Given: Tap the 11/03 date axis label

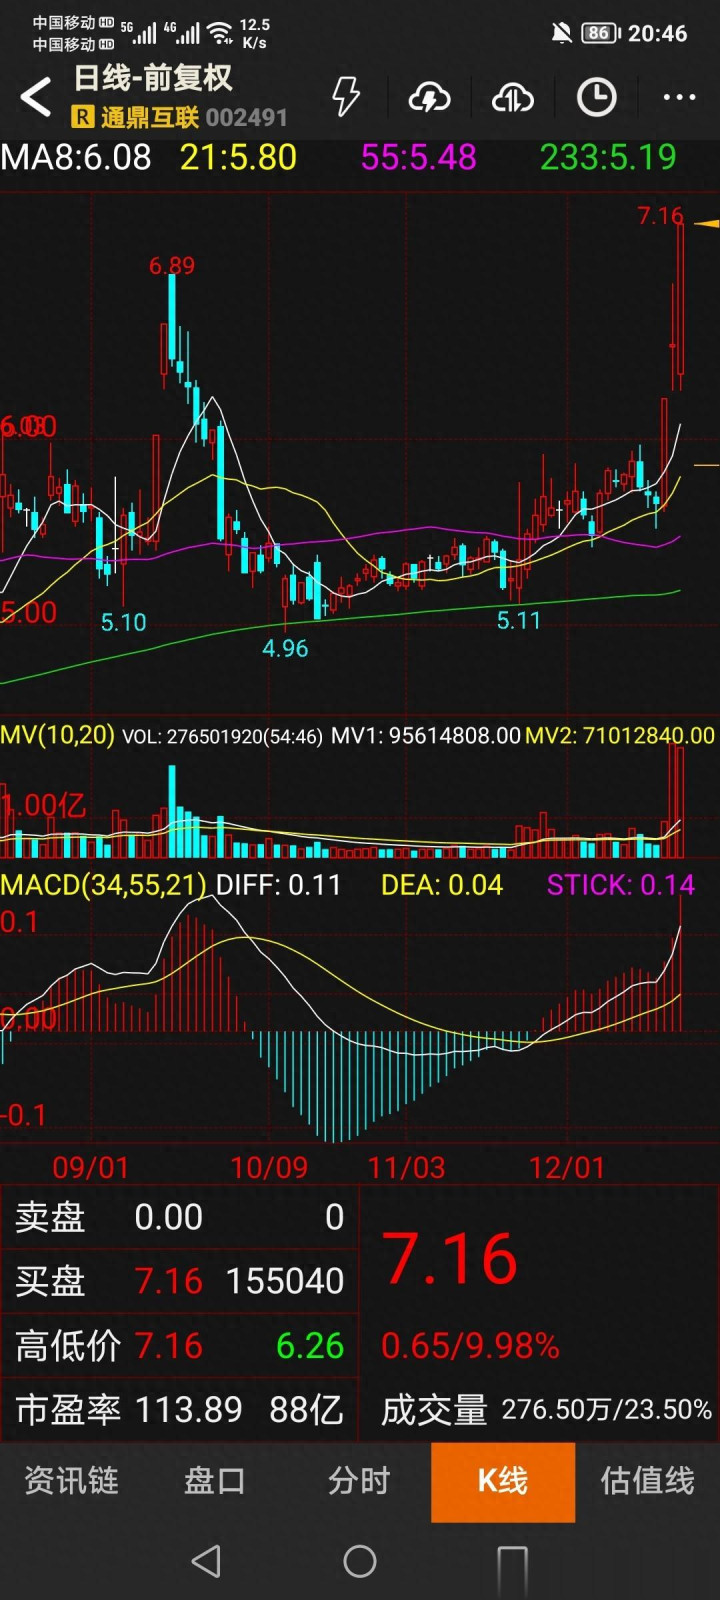Looking at the screenshot, I should coord(406,1168).
